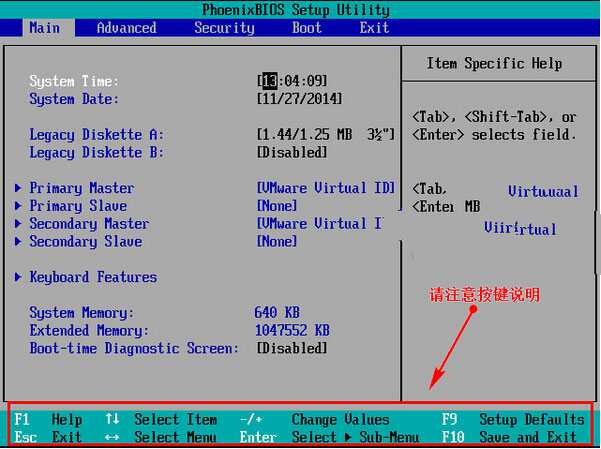Toggle Legacy Diskette B disabled setting
The height and width of the screenshot is (449, 601).
pyautogui.click(x=292, y=153)
